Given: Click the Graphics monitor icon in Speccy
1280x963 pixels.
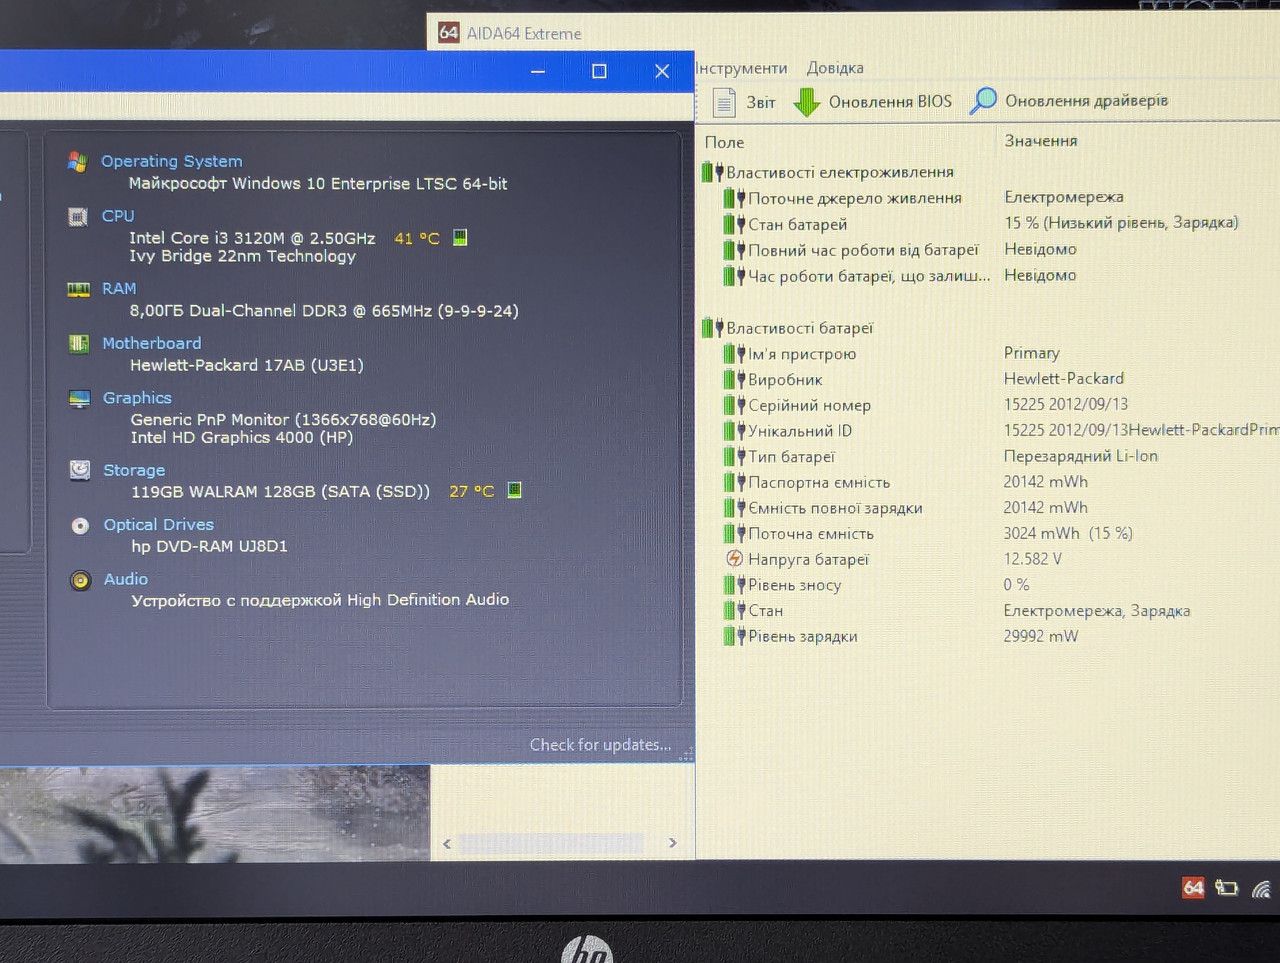Looking at the screenshot, I should click(x=79, y=398).
